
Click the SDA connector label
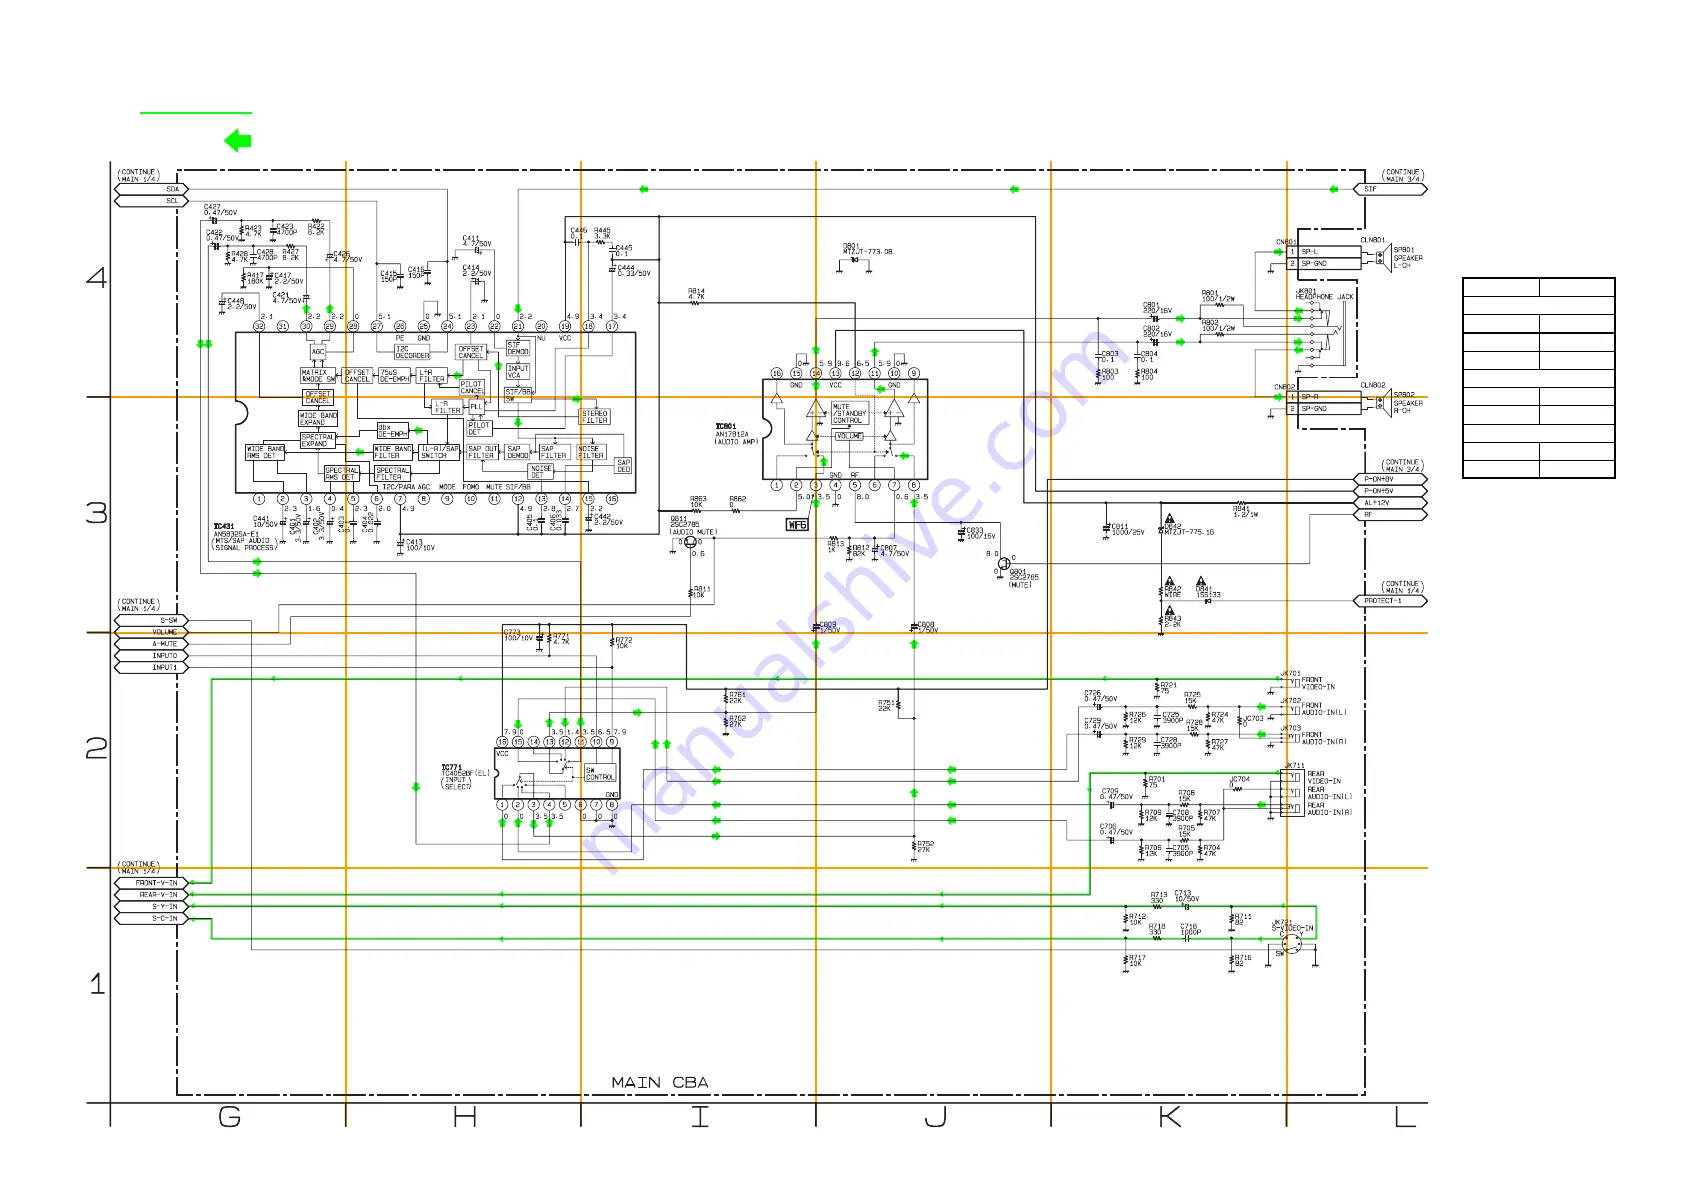coord(152,189)
